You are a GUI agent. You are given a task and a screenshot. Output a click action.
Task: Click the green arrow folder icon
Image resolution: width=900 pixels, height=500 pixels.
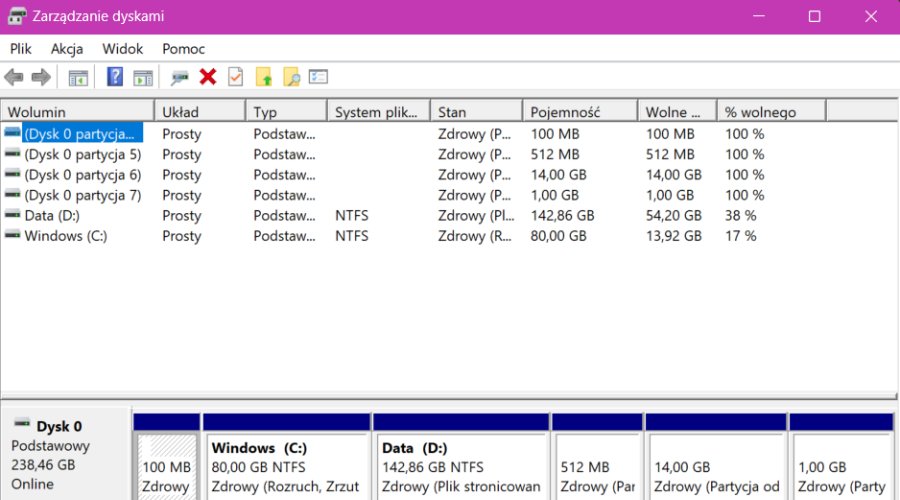click(264, 77)
